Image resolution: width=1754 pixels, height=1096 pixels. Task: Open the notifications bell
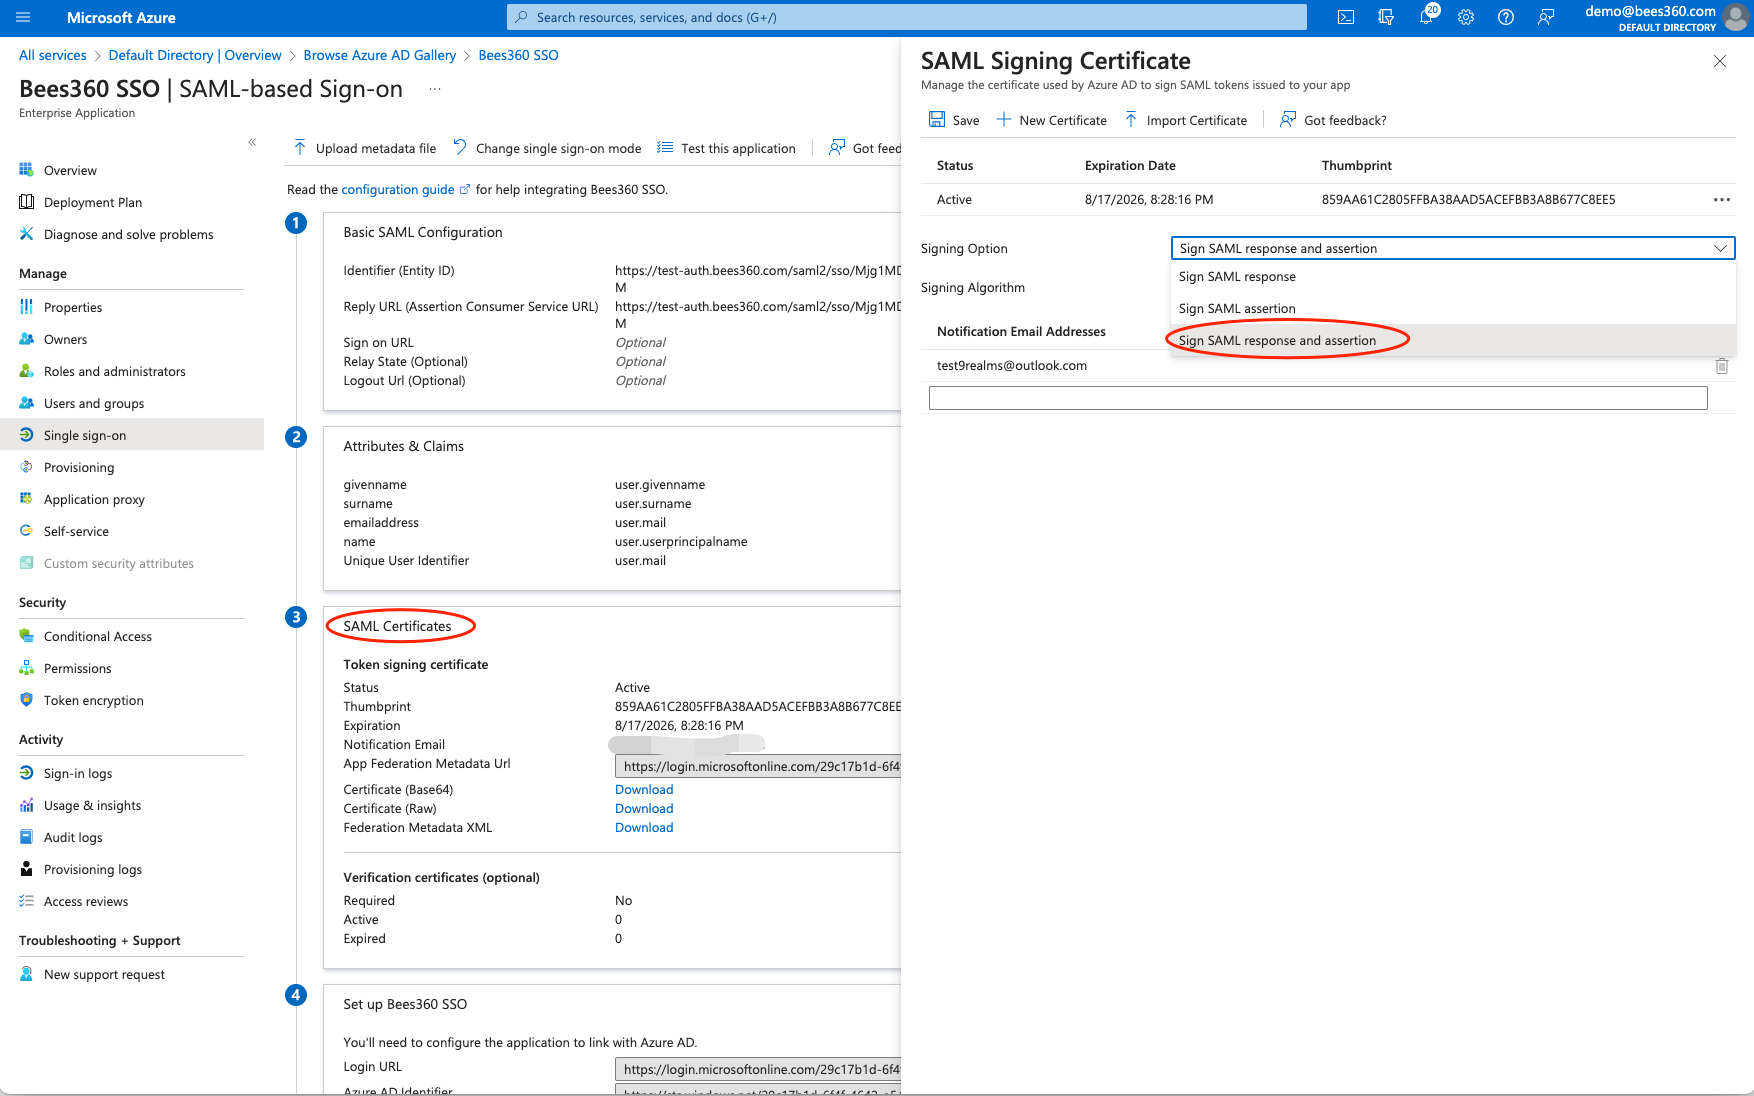pos(1426,17)
